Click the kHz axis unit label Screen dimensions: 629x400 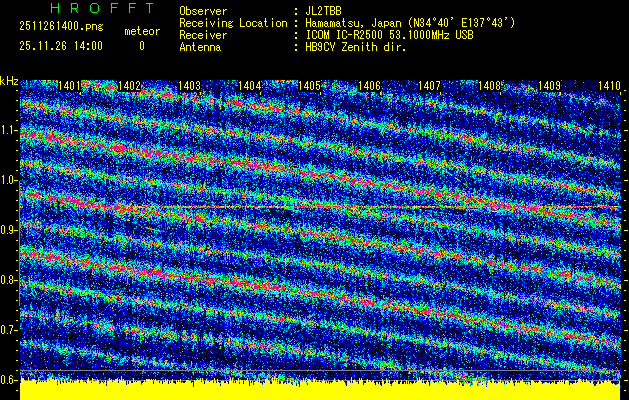coord(9,80)
